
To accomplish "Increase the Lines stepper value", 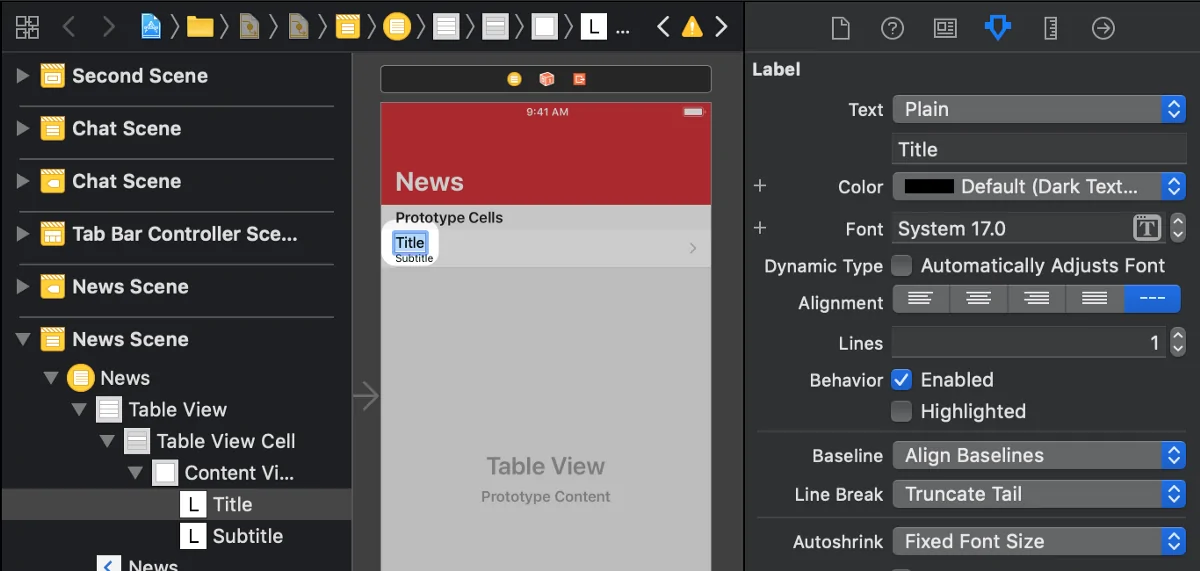I will pyautogui.click(x=1178, y=337).
